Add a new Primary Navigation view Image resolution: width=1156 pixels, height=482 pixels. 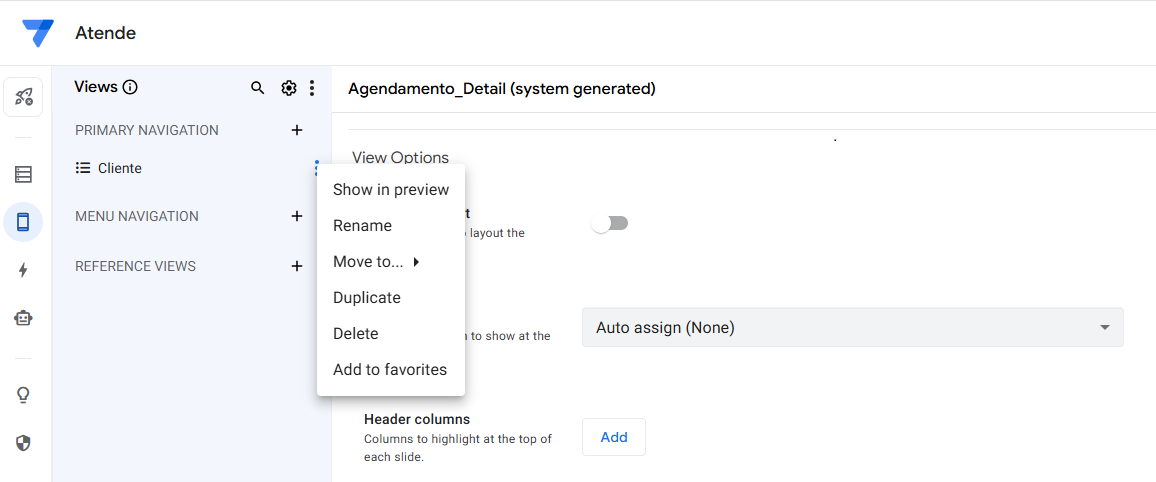tap(296, 130)
